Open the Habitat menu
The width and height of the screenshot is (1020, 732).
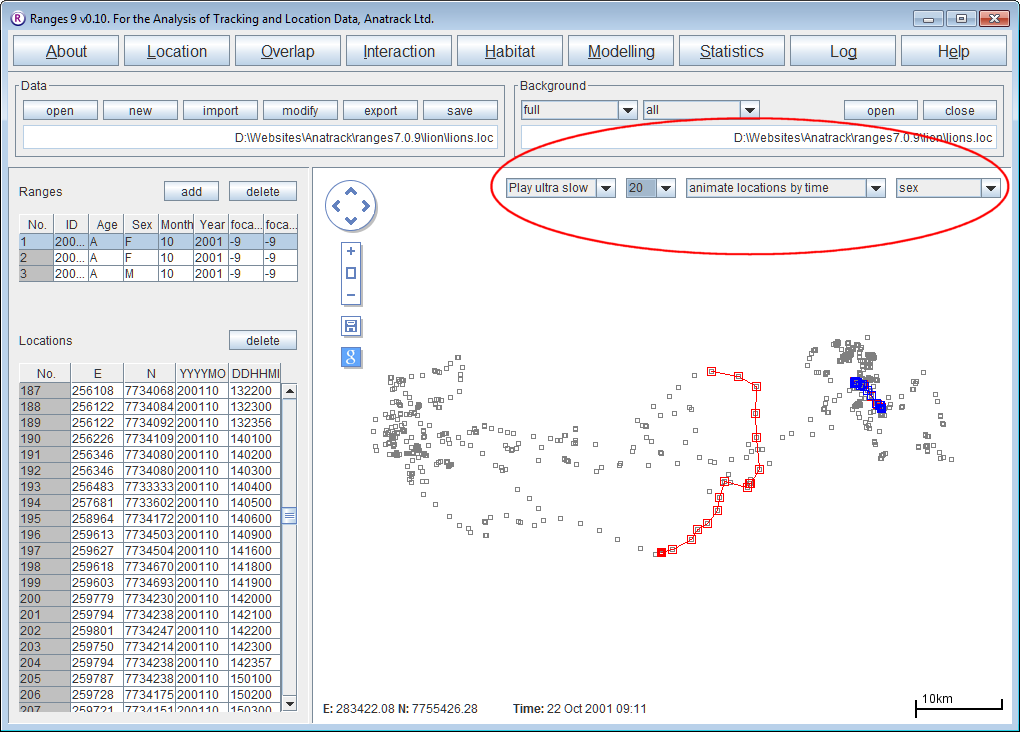click(509, 52)
